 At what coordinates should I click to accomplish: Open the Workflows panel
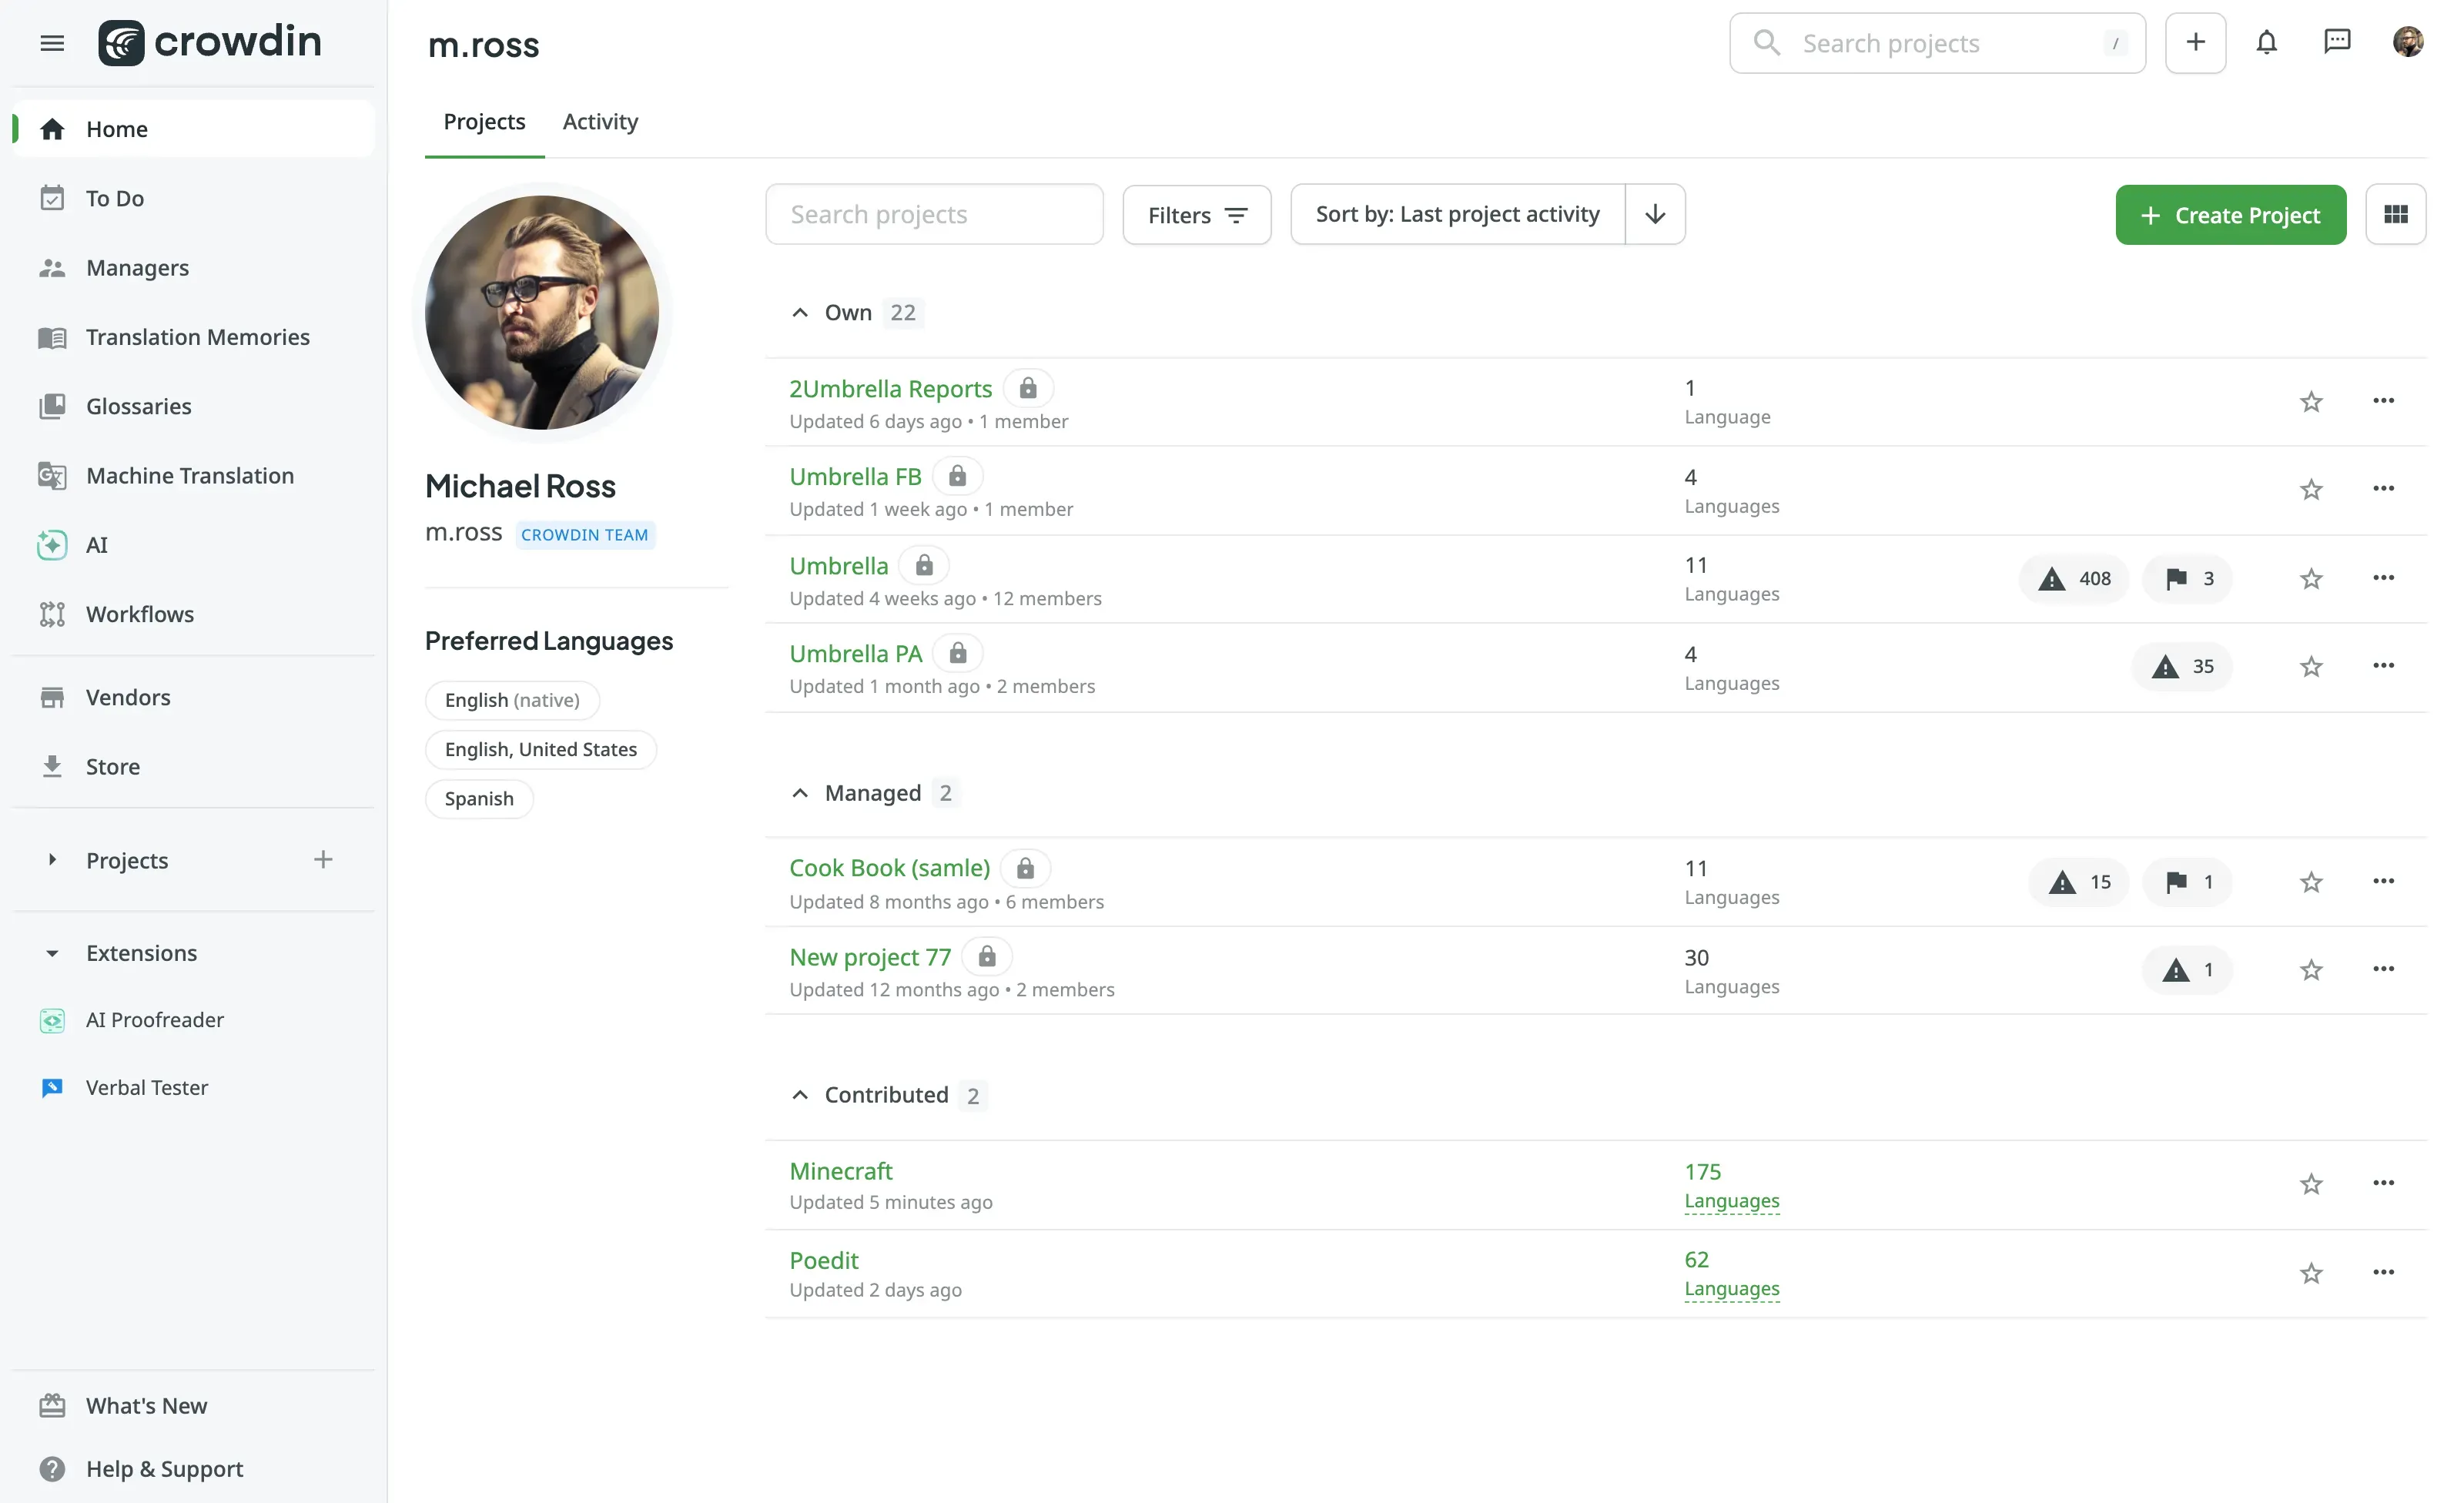[139, 614]
